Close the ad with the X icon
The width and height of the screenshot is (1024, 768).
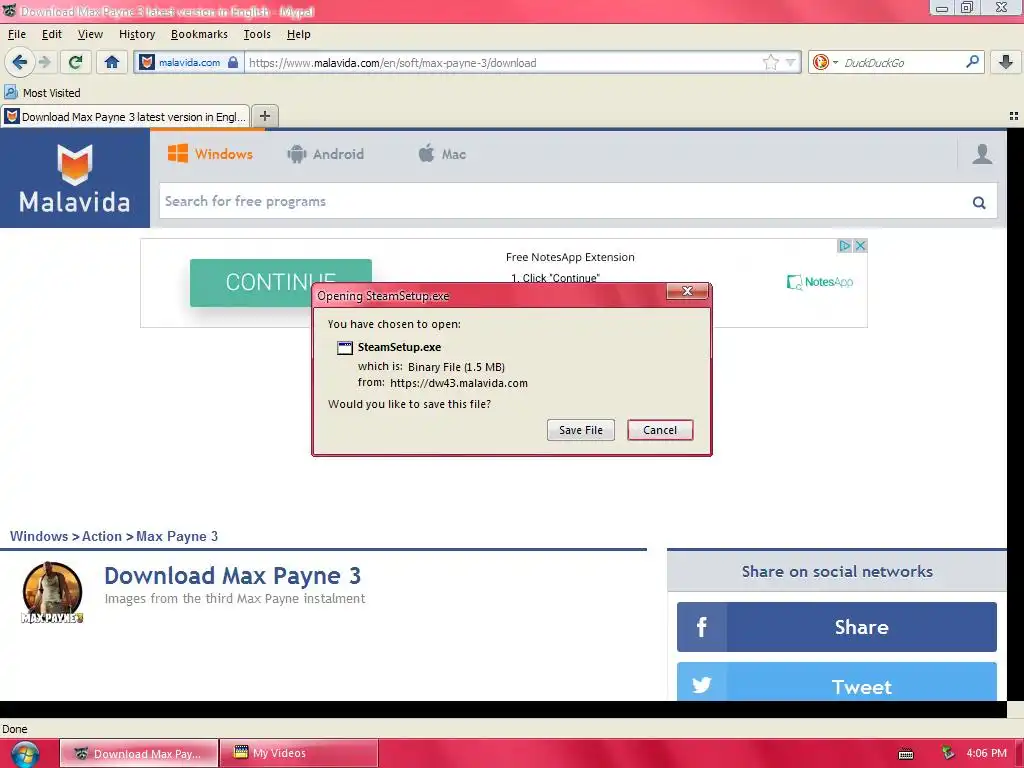tap(860, 246)
